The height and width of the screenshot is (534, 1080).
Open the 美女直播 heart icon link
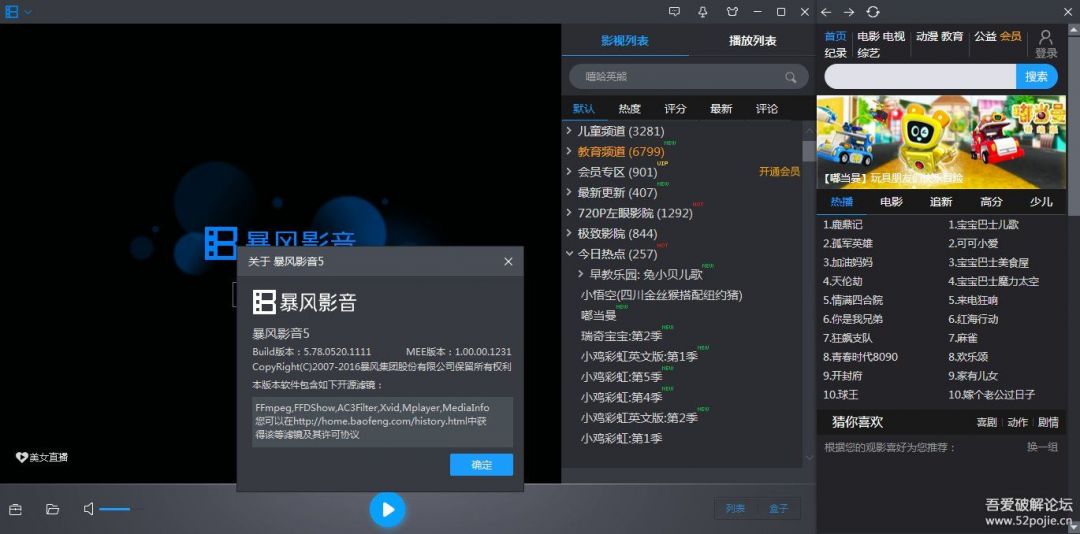41,458
